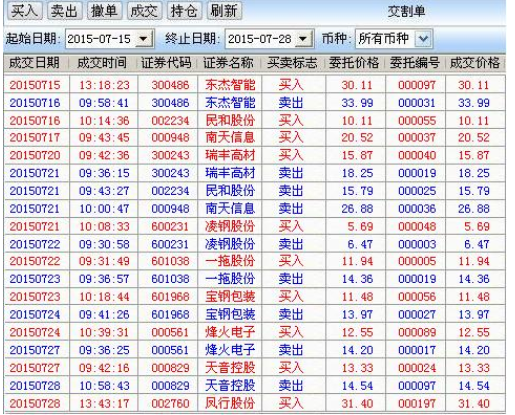Click order number 000037
Image resolution: width=515 pixels, height=415 pixels.
[417, 137]
